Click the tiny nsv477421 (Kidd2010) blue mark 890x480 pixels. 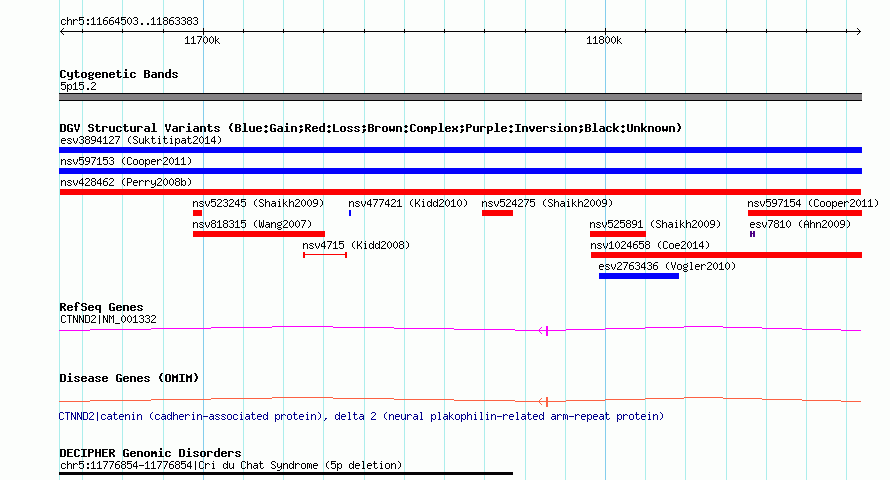[x=350, y=213]
